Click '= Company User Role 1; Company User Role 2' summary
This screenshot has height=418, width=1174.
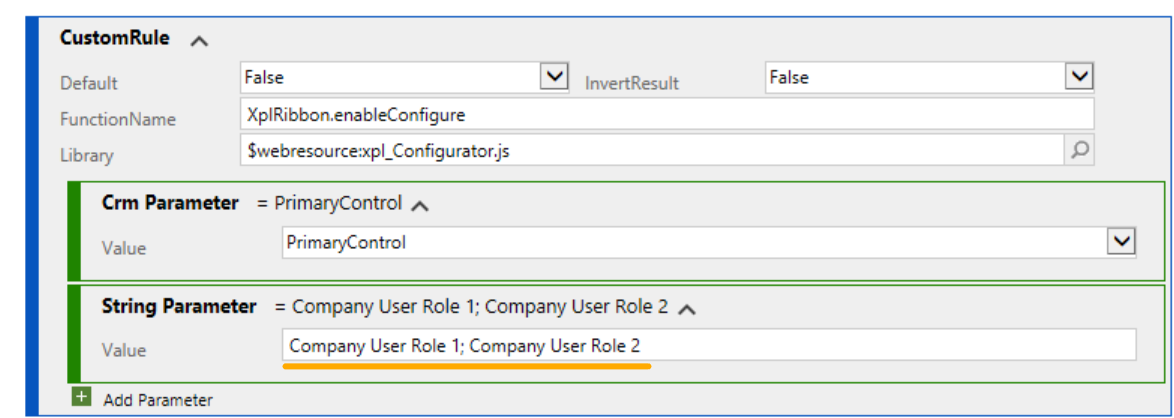tap(471, 306)
